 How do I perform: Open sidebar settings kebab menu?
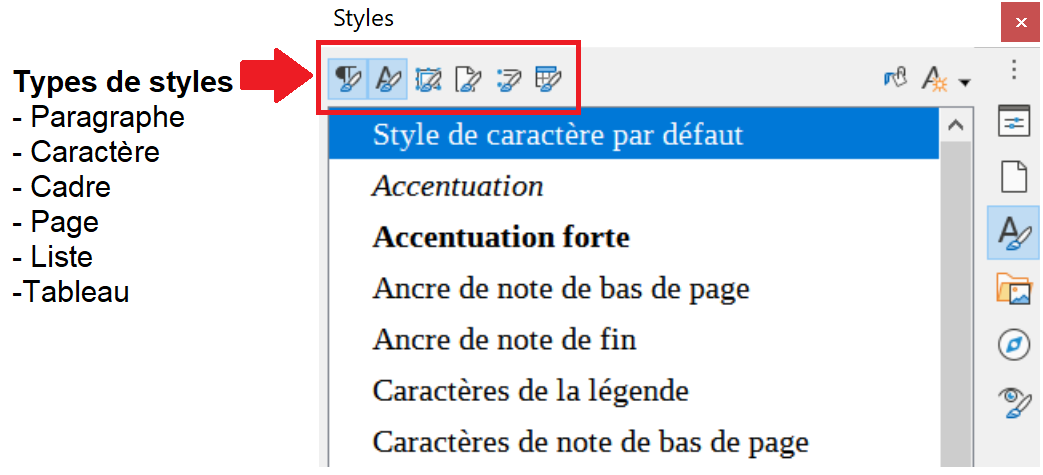(1014, 69)
